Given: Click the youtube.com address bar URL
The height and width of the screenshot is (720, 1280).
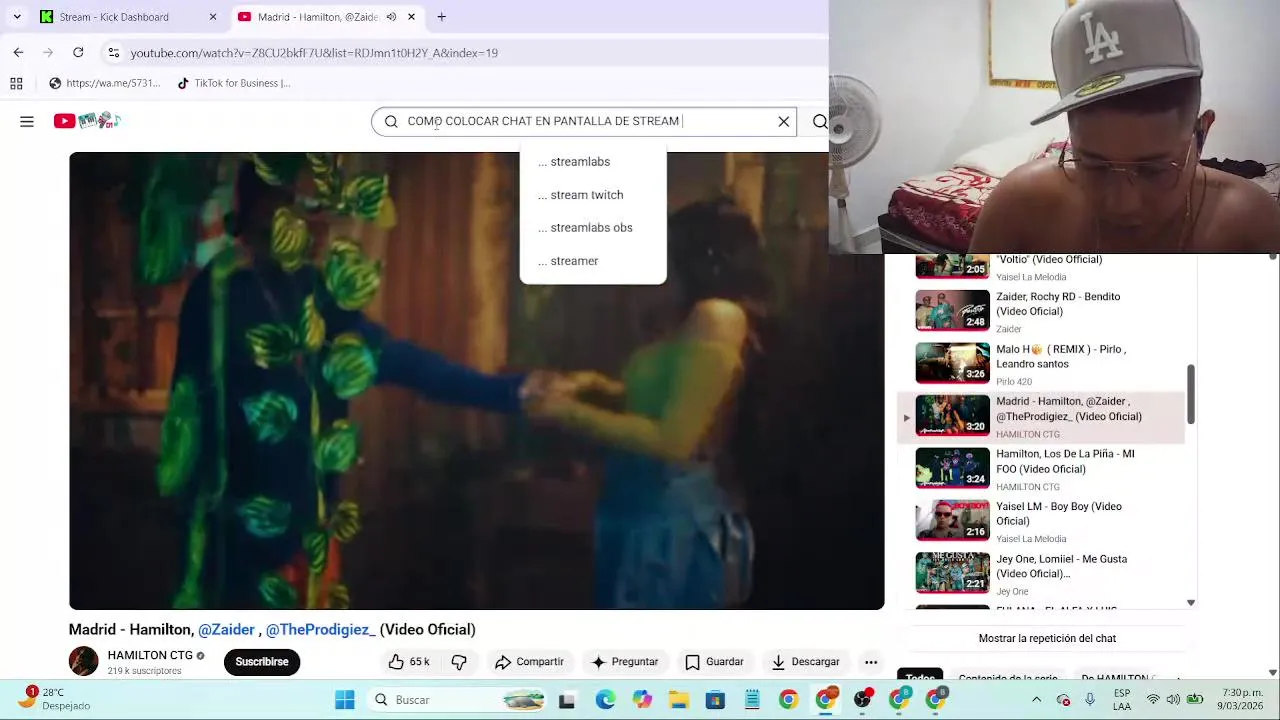Looking at the screenshot, I should tap(314, 53).
